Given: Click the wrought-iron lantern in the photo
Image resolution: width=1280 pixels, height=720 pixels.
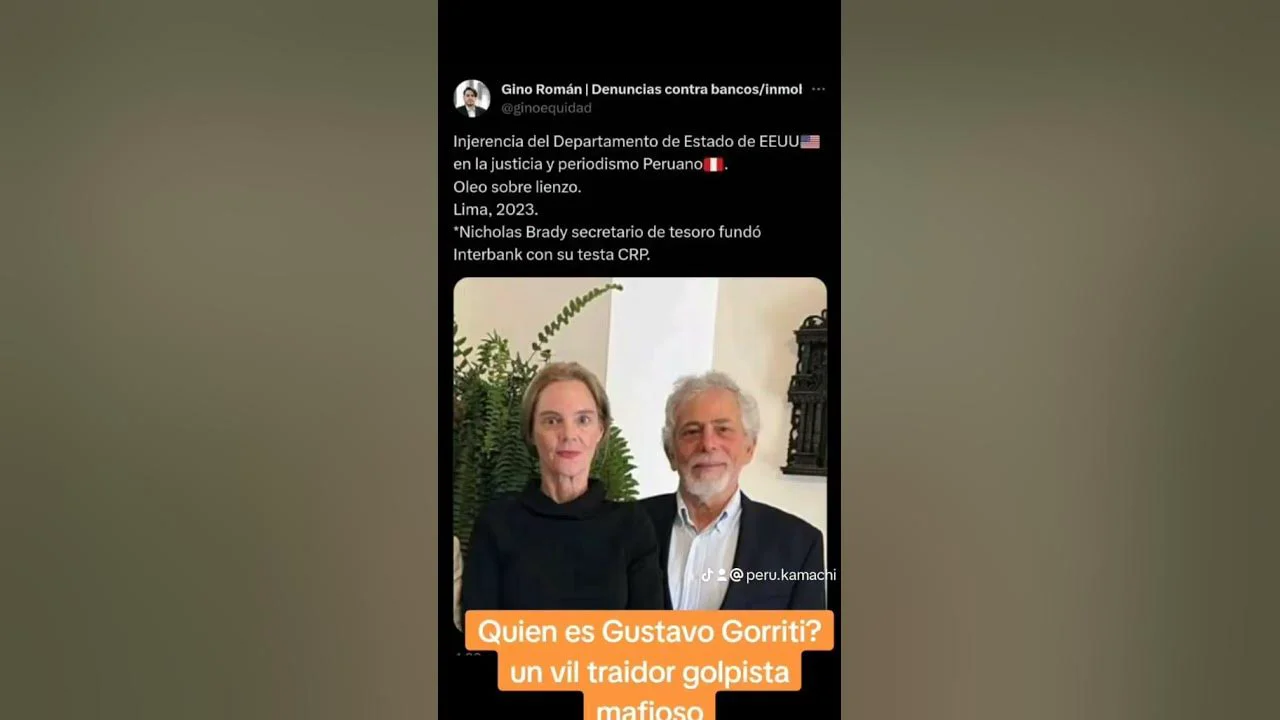Looking at the screenshot, I should coord(806,394).
